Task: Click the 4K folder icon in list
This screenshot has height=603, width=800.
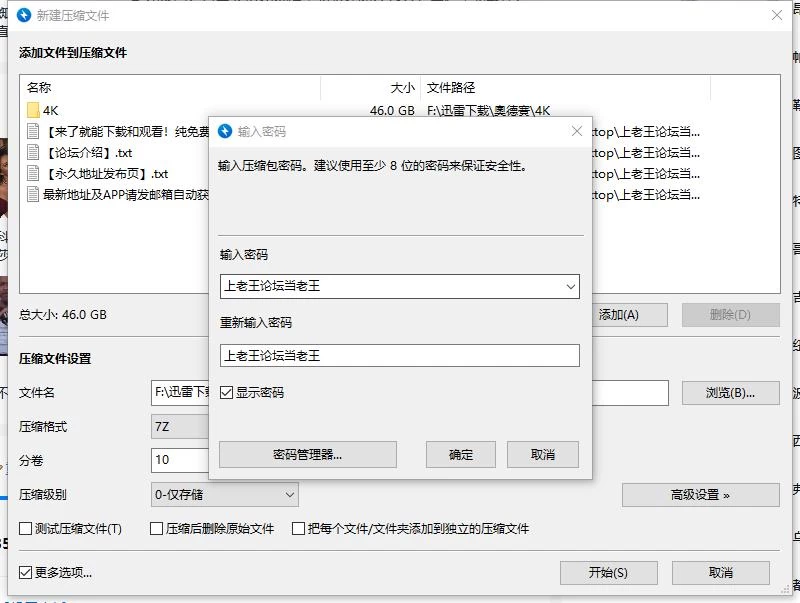Action: point(33,110)
